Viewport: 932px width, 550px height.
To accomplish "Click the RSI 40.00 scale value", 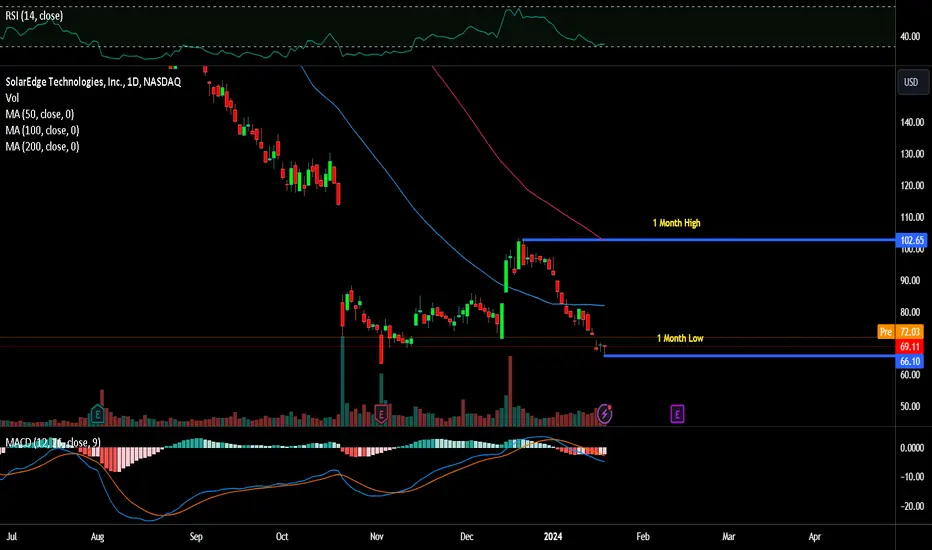I will (x=910, y=36).
